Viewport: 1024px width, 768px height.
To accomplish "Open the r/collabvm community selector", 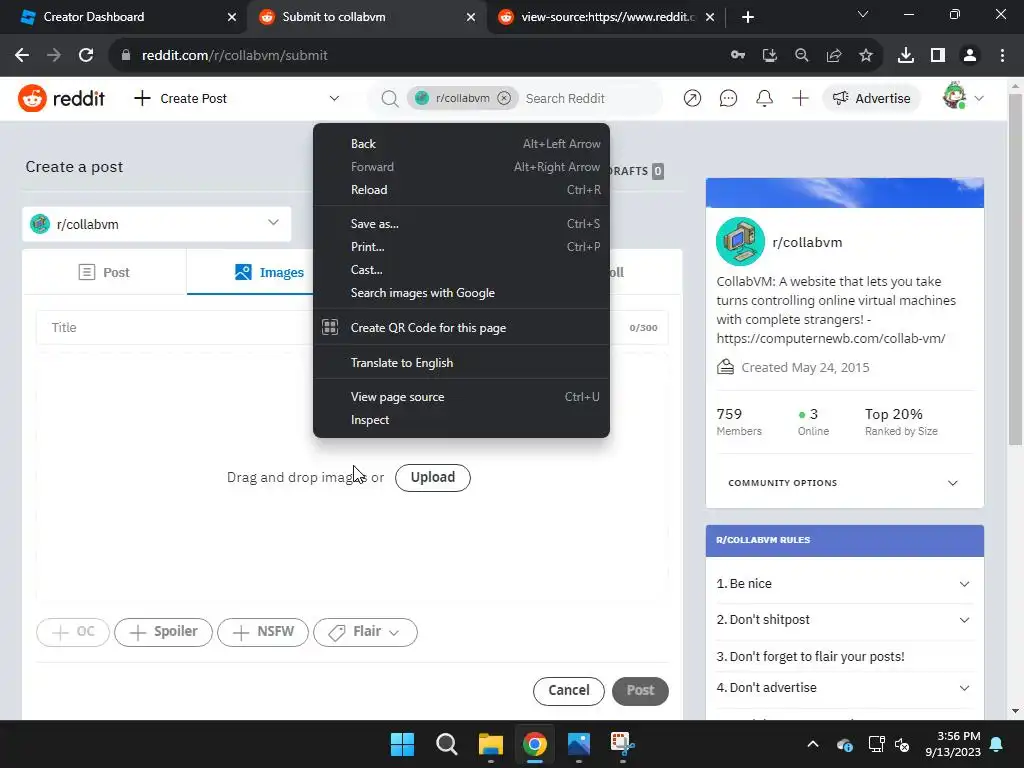I will point(157,224).
